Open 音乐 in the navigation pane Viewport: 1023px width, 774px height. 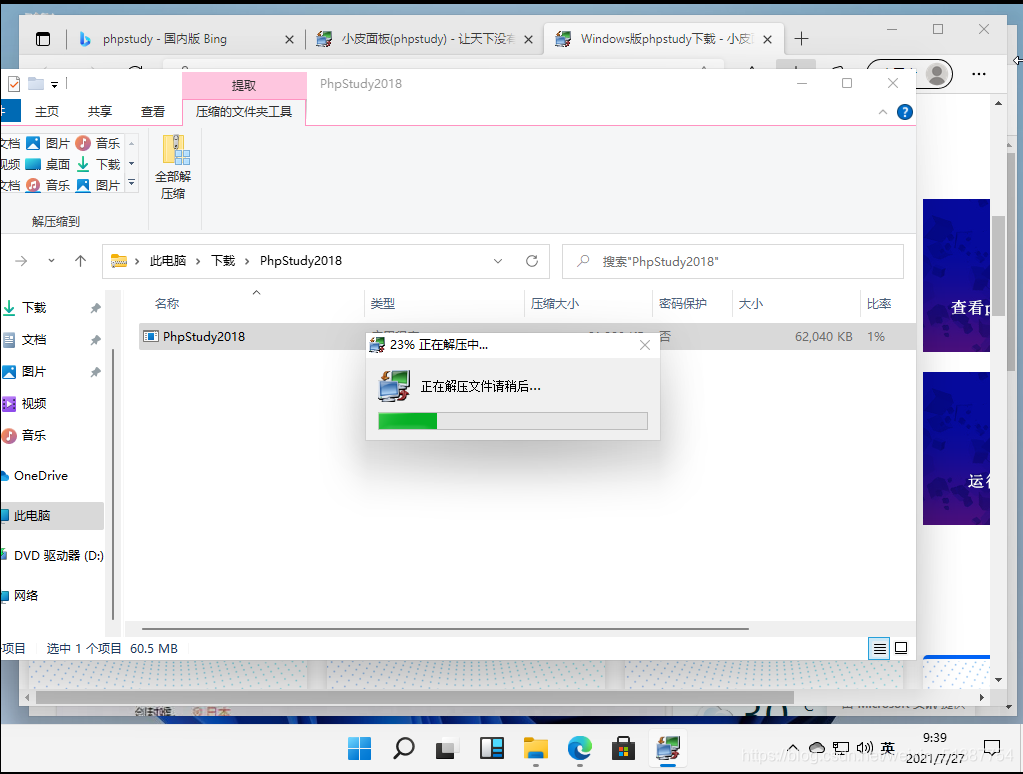(x=34, y=435)
